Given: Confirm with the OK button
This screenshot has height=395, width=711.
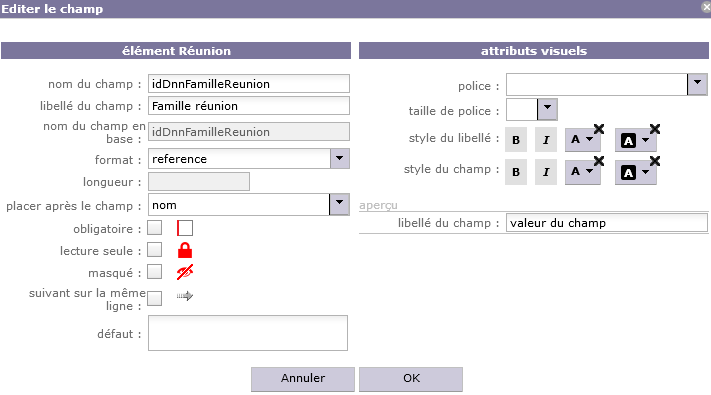Looking at the screenshot, I should point(411,379).
